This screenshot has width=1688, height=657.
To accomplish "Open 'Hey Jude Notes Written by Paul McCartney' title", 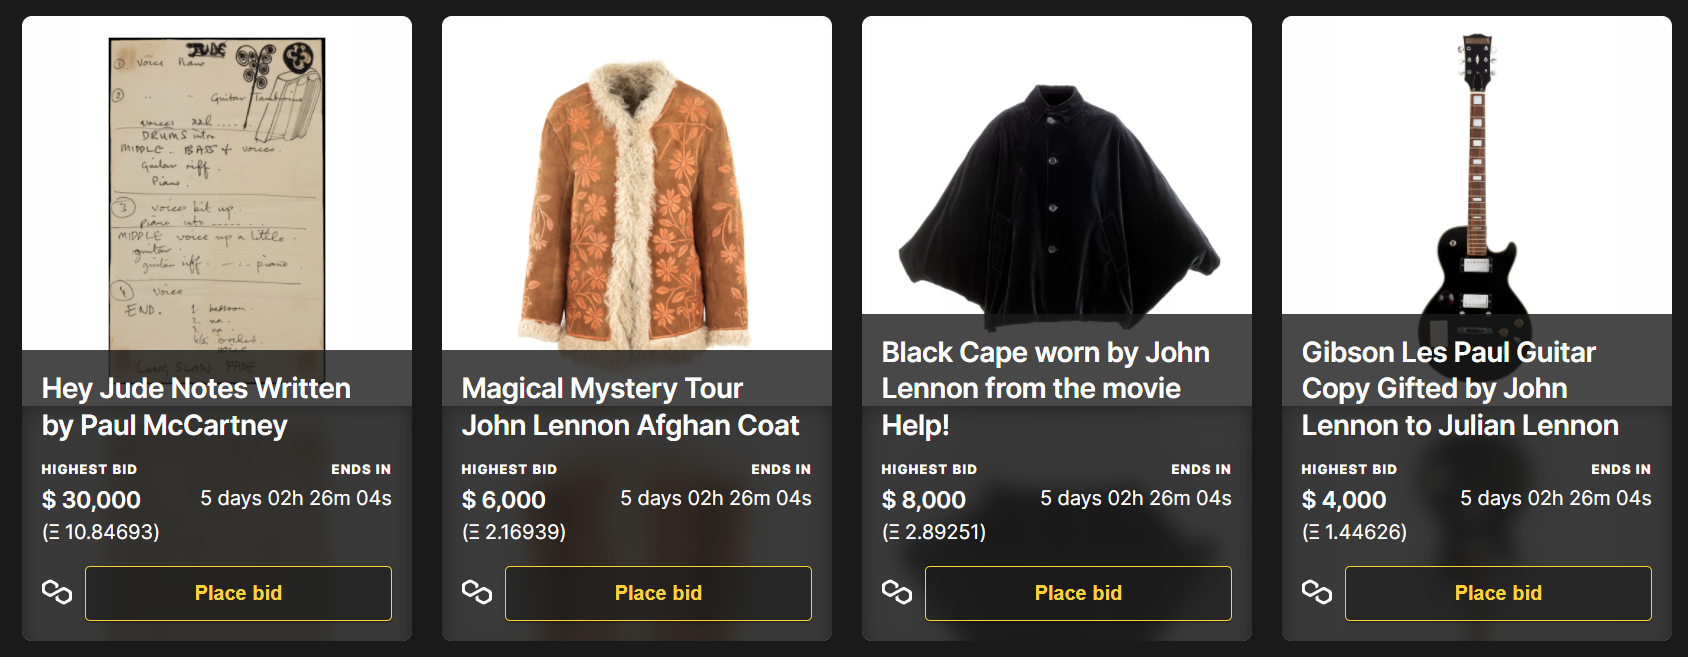I will pyautogui.click(x=196, y=406).
